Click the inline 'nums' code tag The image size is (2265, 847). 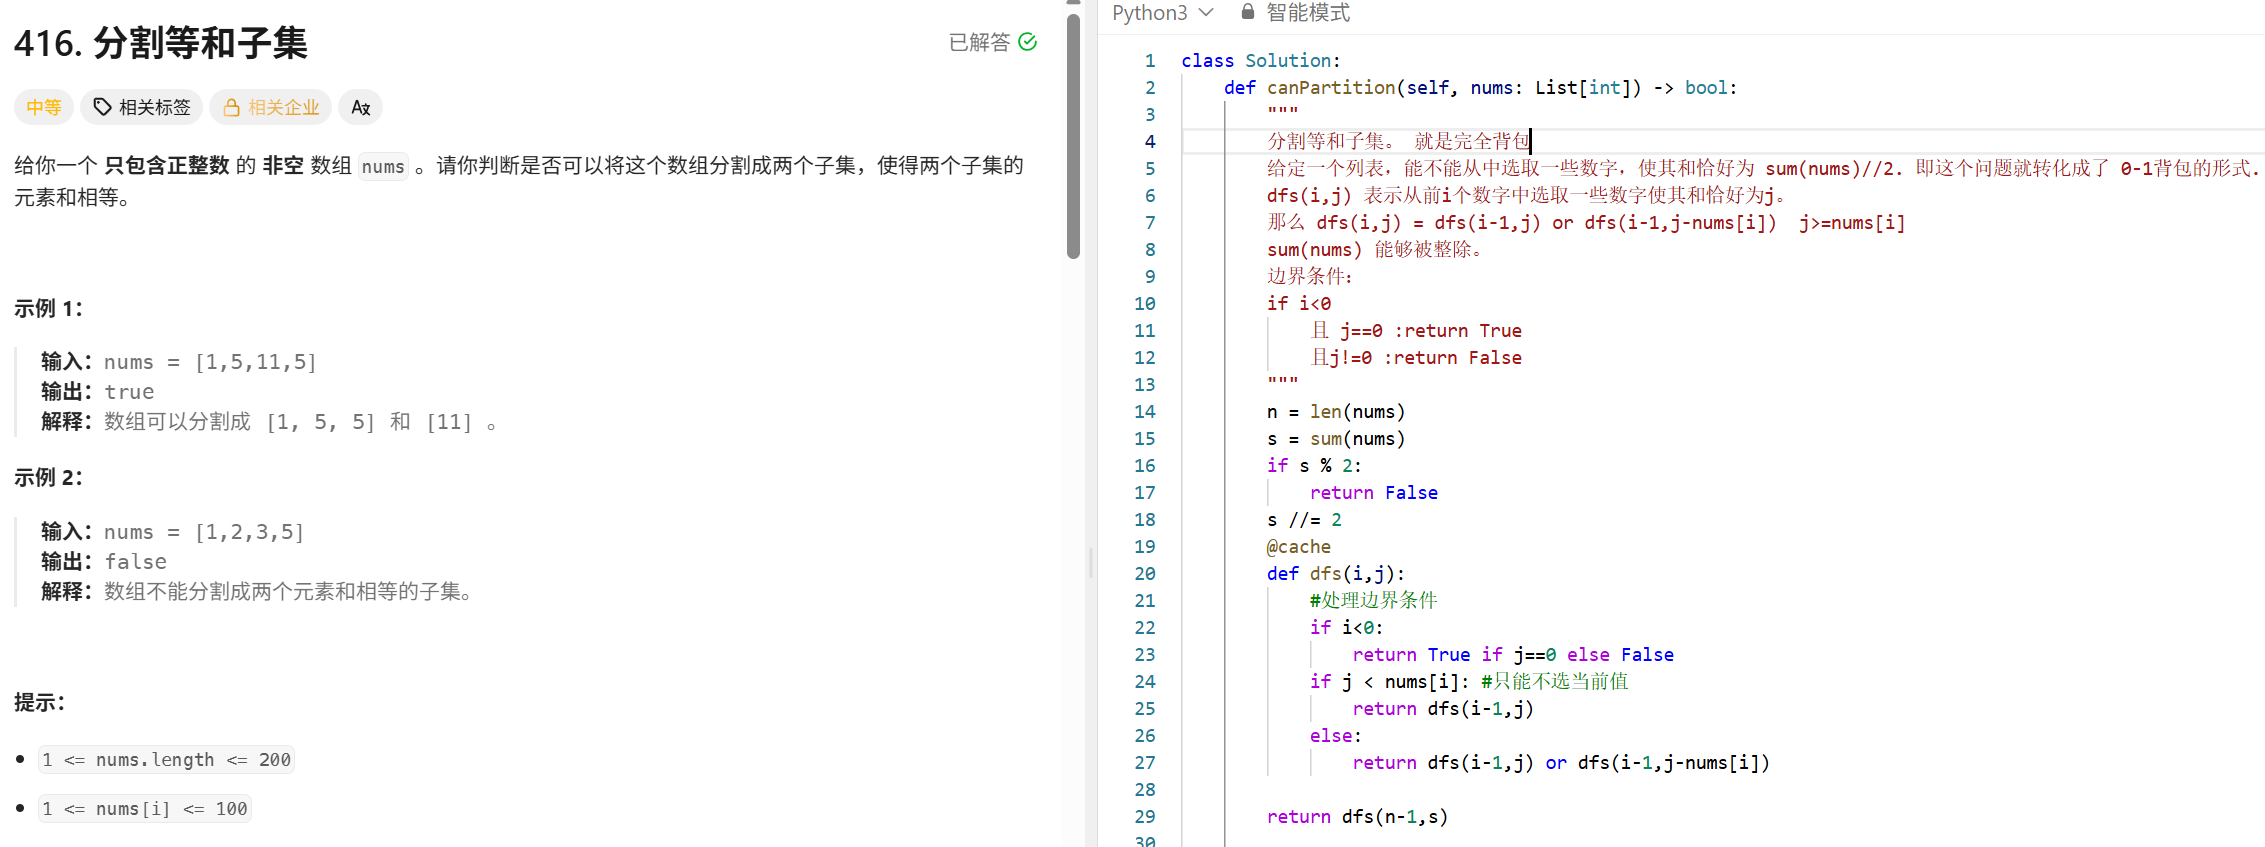pos(383,167)
